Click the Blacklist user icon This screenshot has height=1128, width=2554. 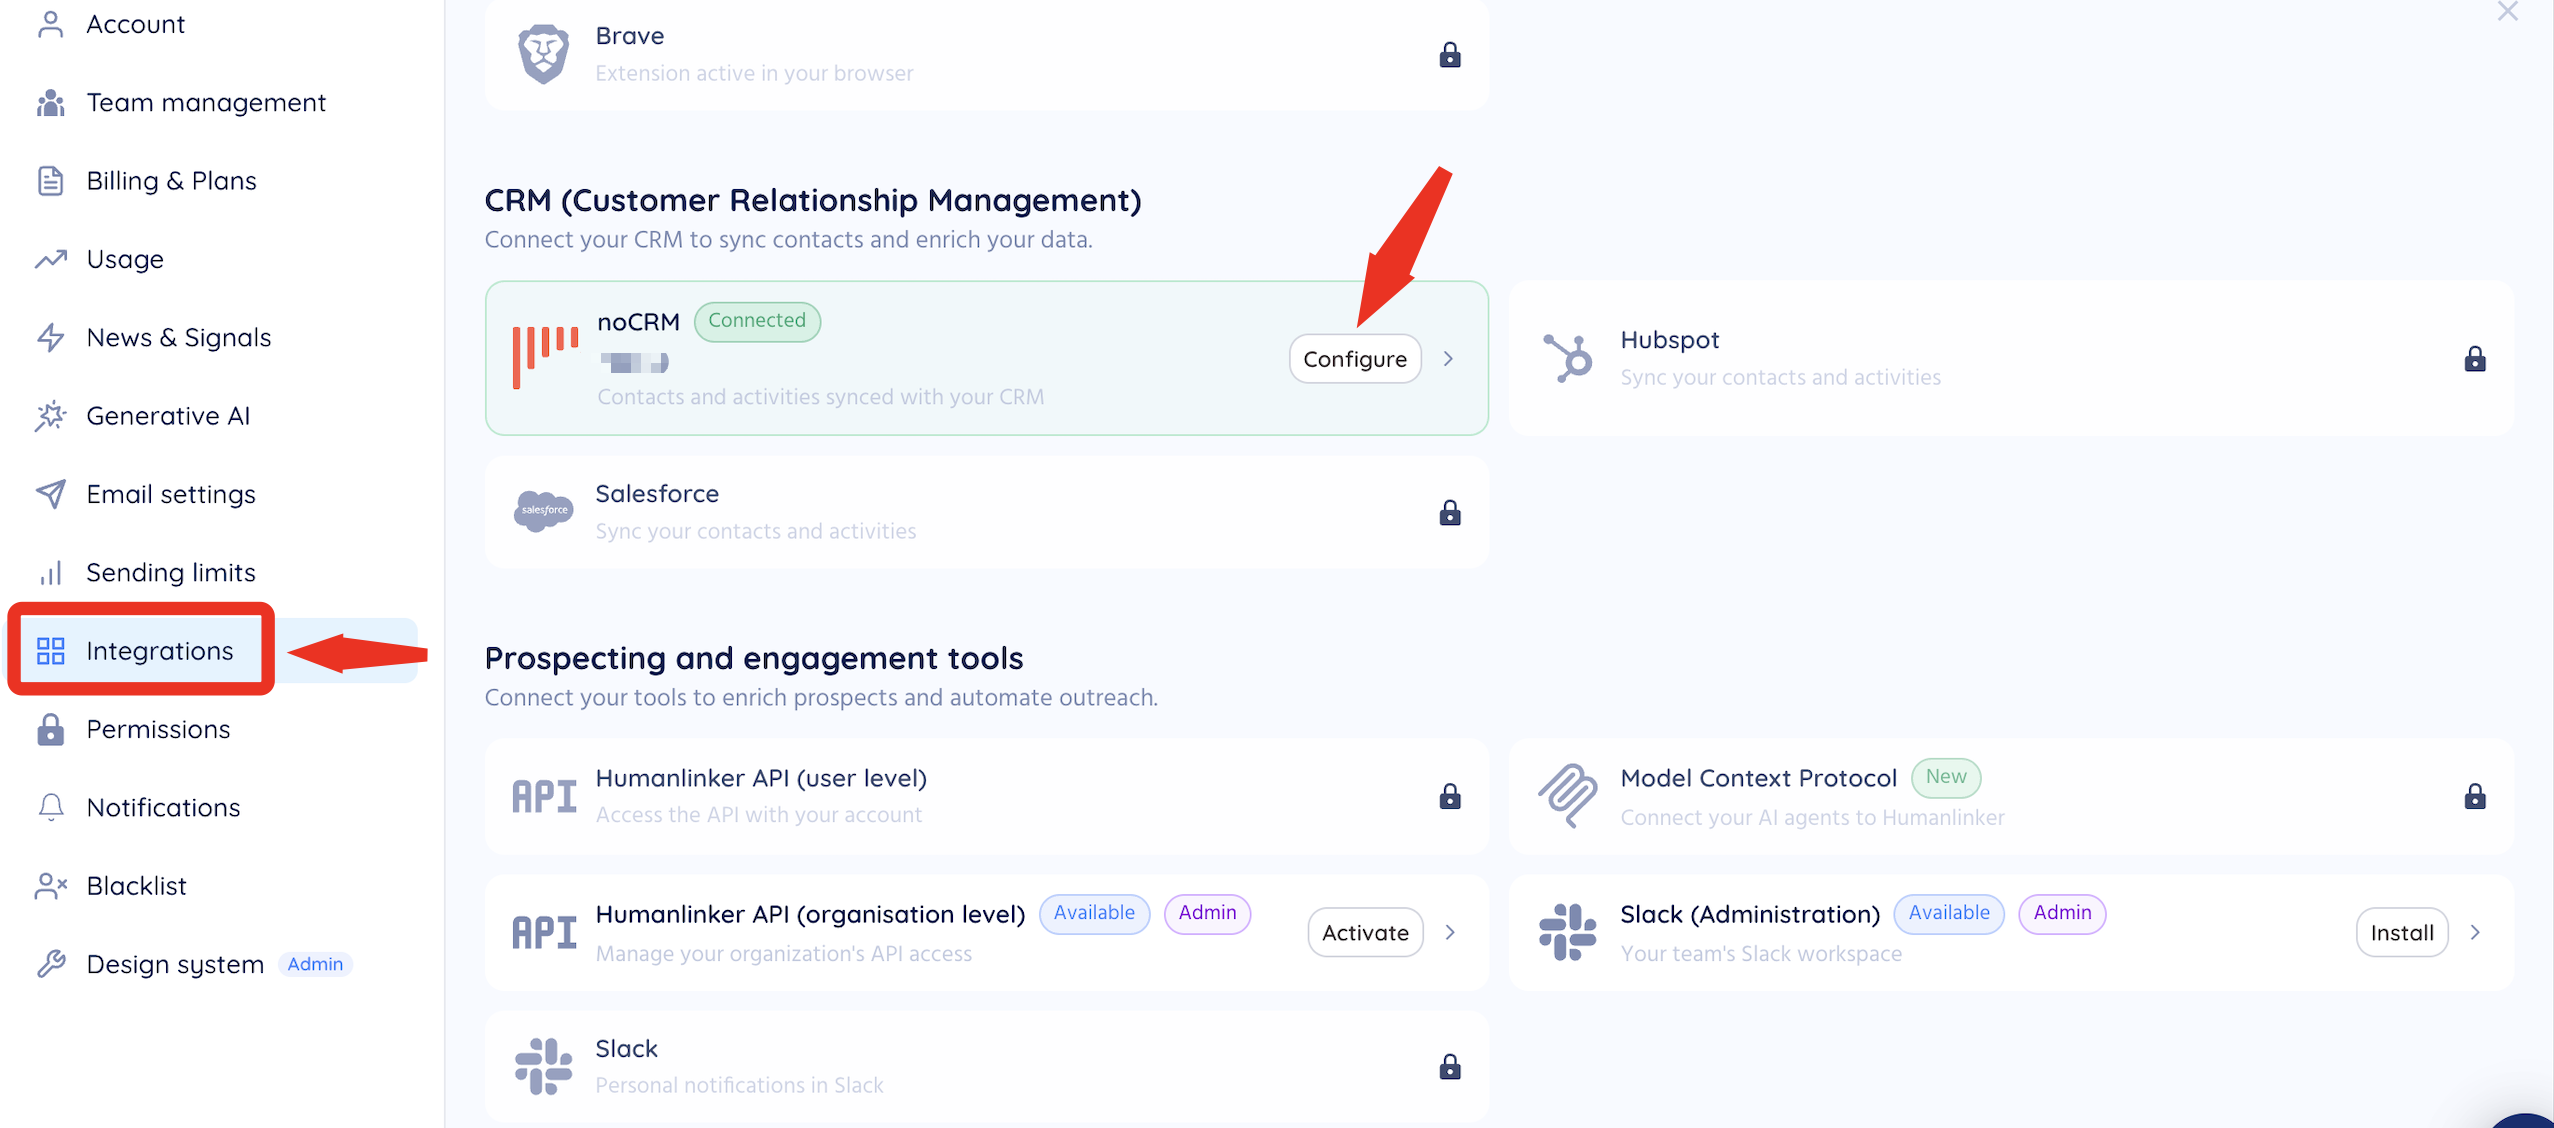pyautogui.click(x=51, y=886)
